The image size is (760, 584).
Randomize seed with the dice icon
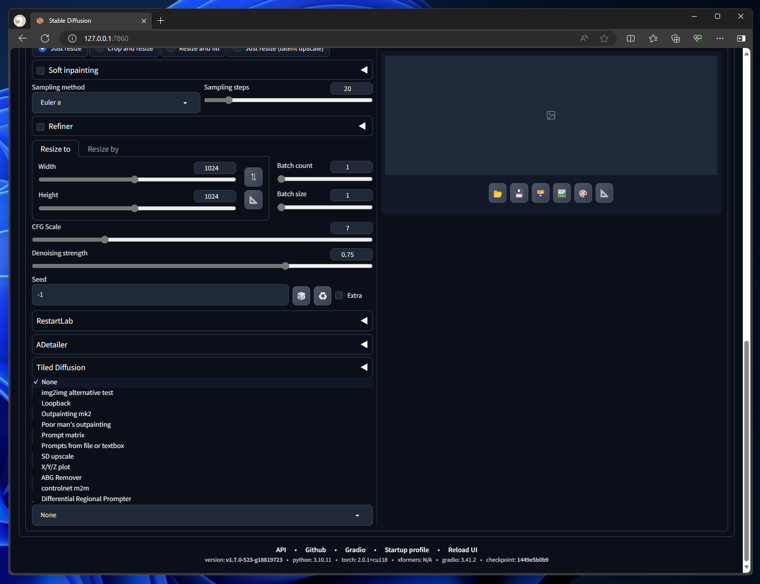click(x=301, y=296)
